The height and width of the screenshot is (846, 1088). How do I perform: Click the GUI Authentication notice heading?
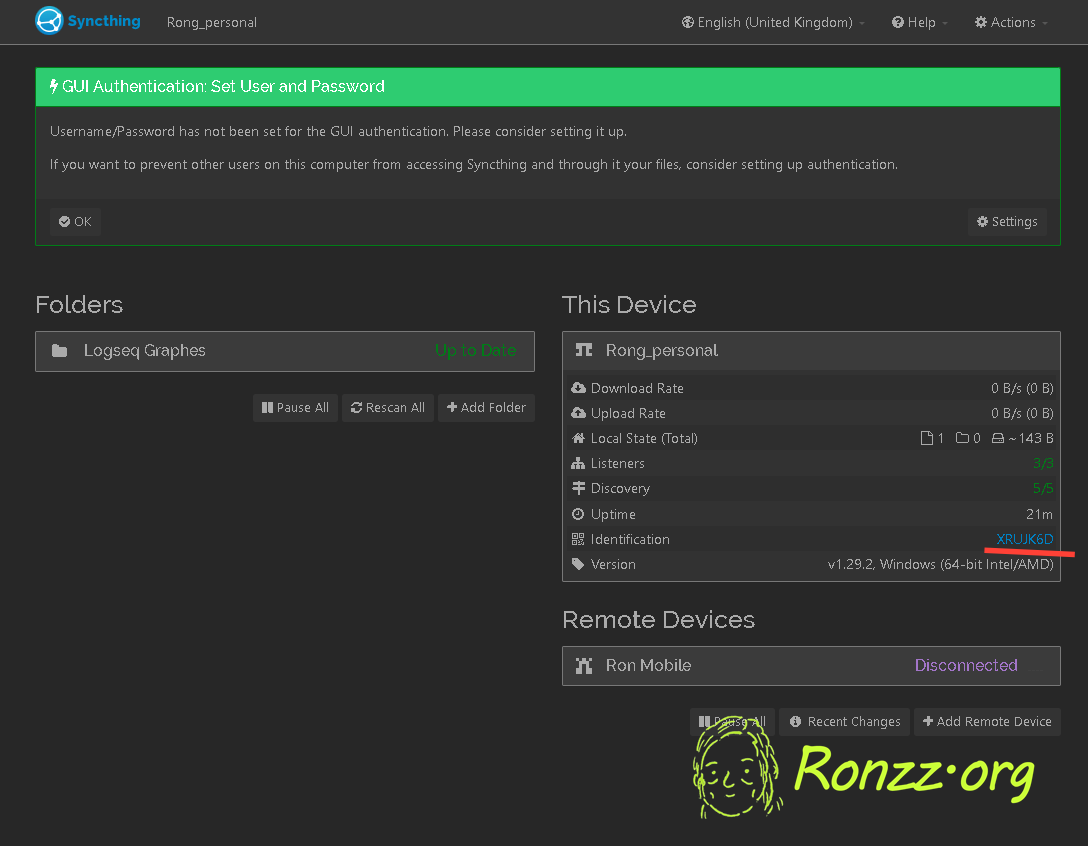click(x=223, y=86)
